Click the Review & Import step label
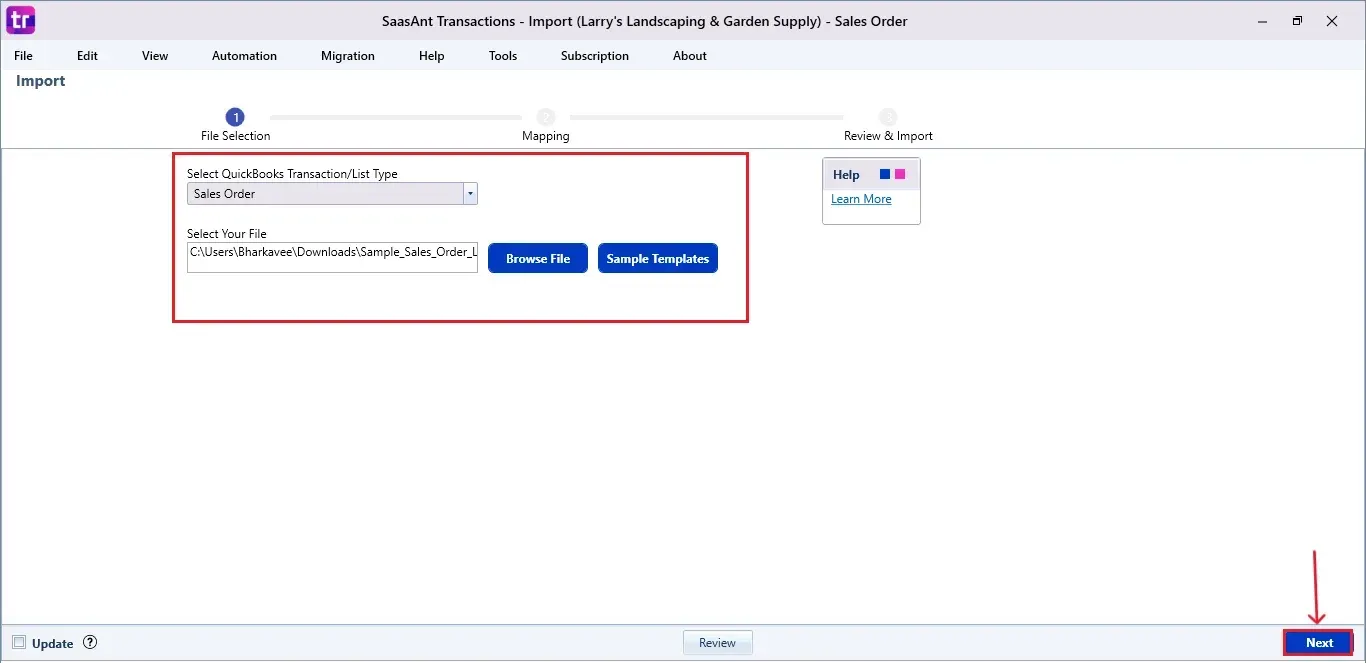Viewport: 1366px width, 663px height. (x=888, y=136)
